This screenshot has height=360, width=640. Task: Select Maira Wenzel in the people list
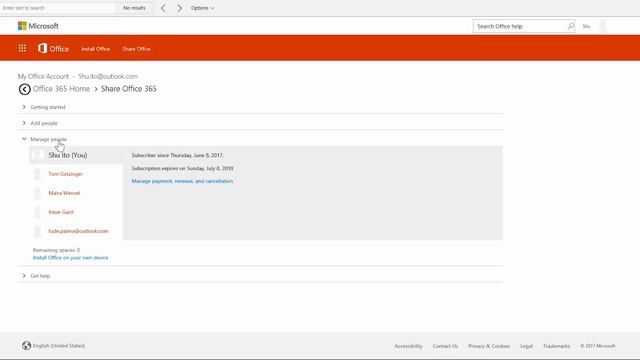64,193
